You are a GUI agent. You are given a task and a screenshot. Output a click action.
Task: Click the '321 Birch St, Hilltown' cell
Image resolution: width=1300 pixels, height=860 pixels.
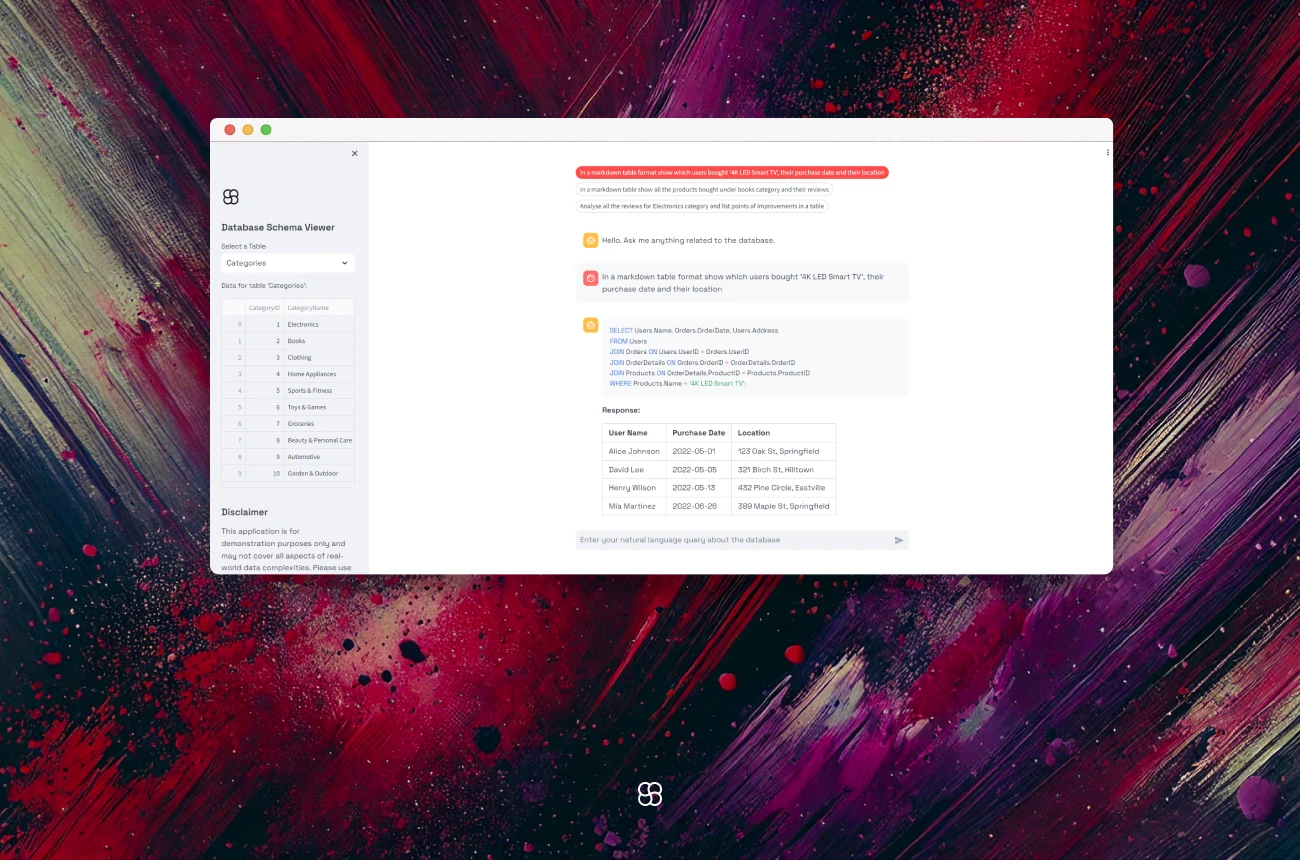pos(784,469)
